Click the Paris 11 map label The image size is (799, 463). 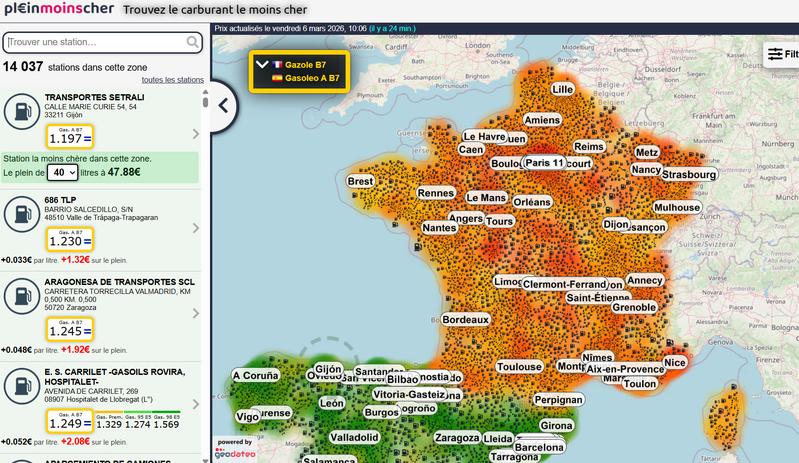click(x=544, y=162)
